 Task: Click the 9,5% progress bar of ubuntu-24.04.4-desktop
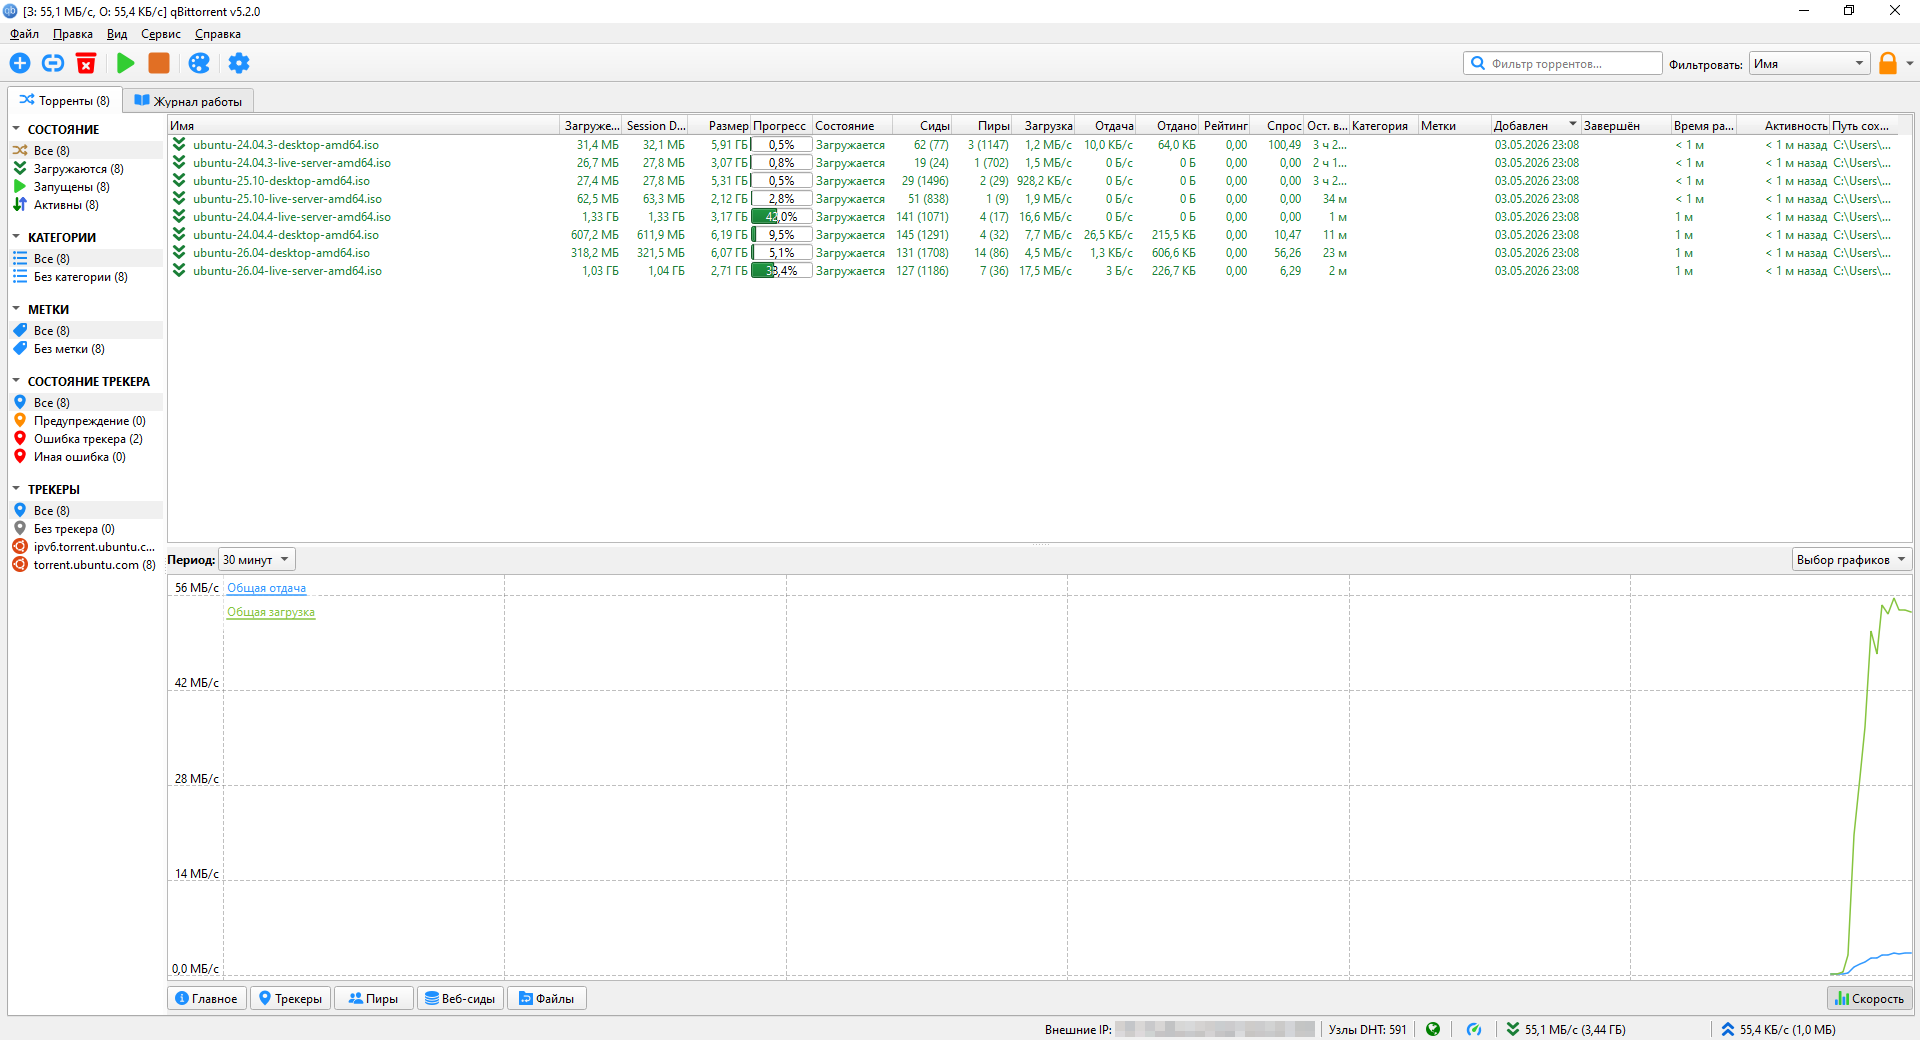[x=781, y=235]
